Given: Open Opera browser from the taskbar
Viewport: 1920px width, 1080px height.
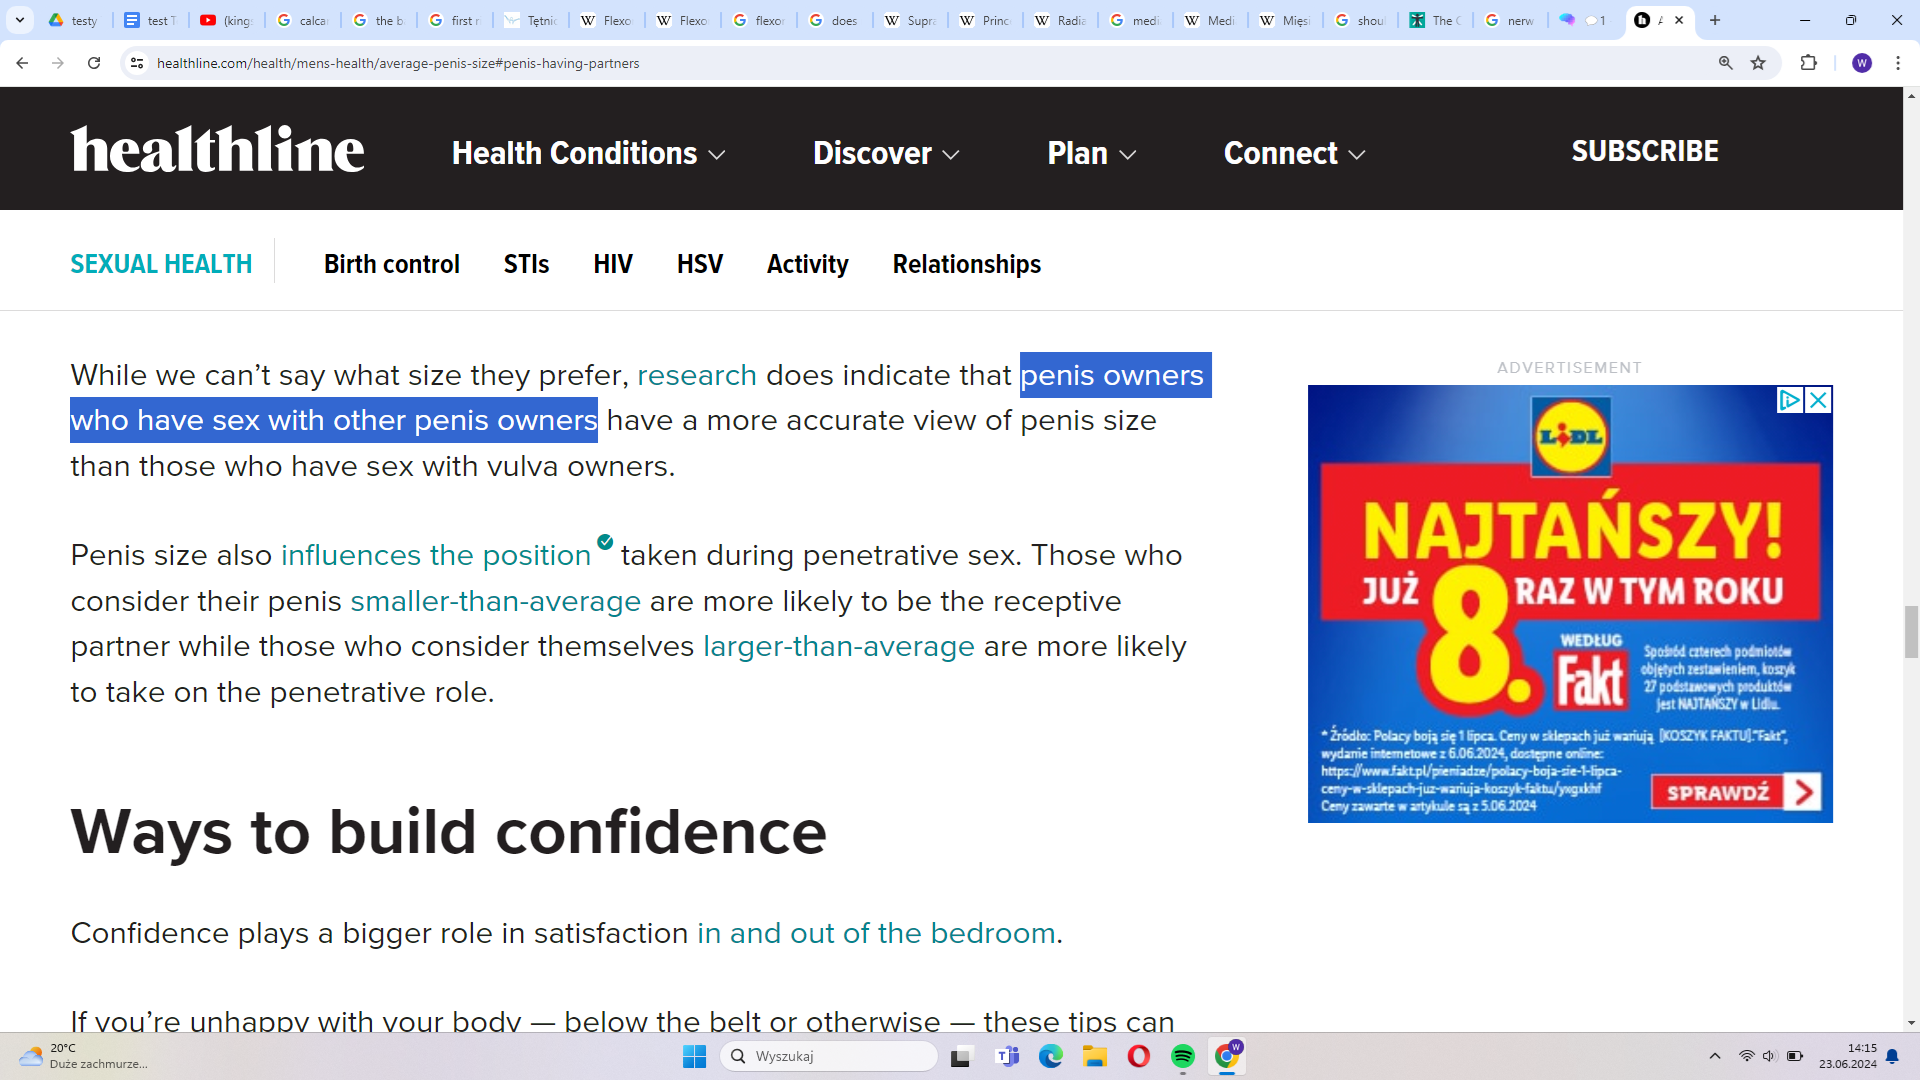Looking at the screenshot, I should click(x=1139, y=1056).
